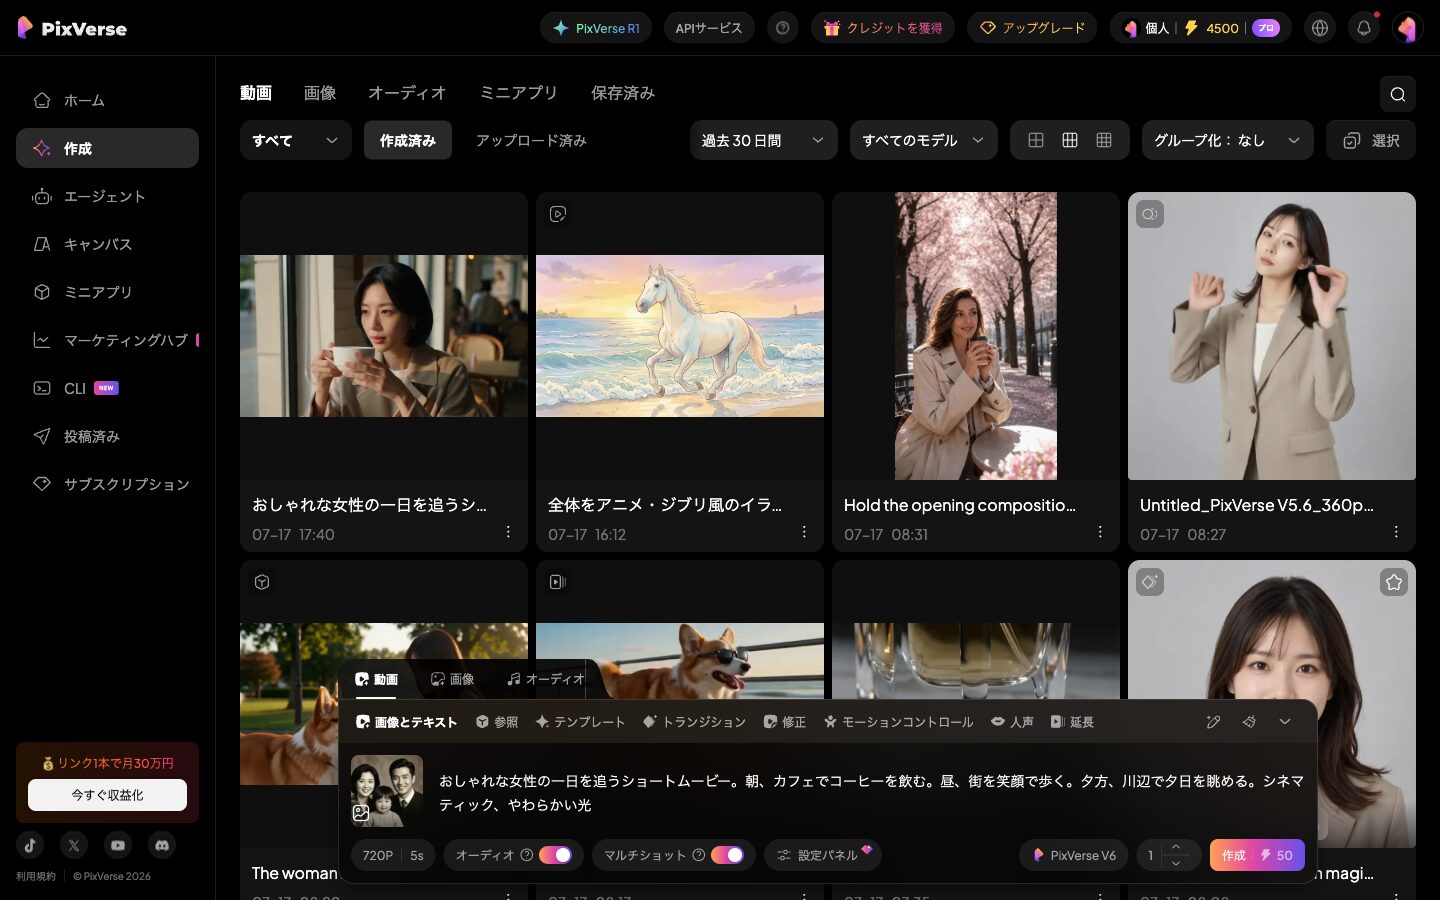This screenshot has width=1440, height=900.
Task: Switch to the オーディオ library tab
Action: coord(407,93)
